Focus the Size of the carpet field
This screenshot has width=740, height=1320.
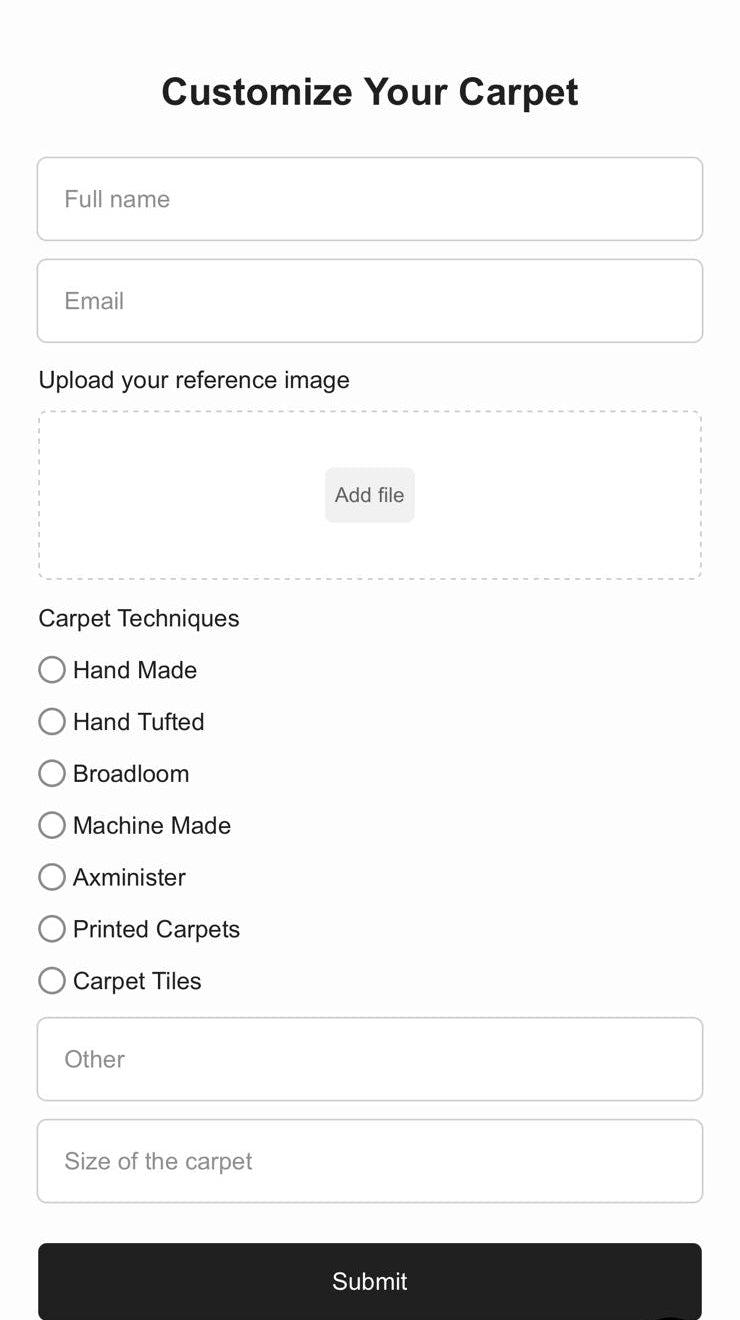coord(370,1161)
